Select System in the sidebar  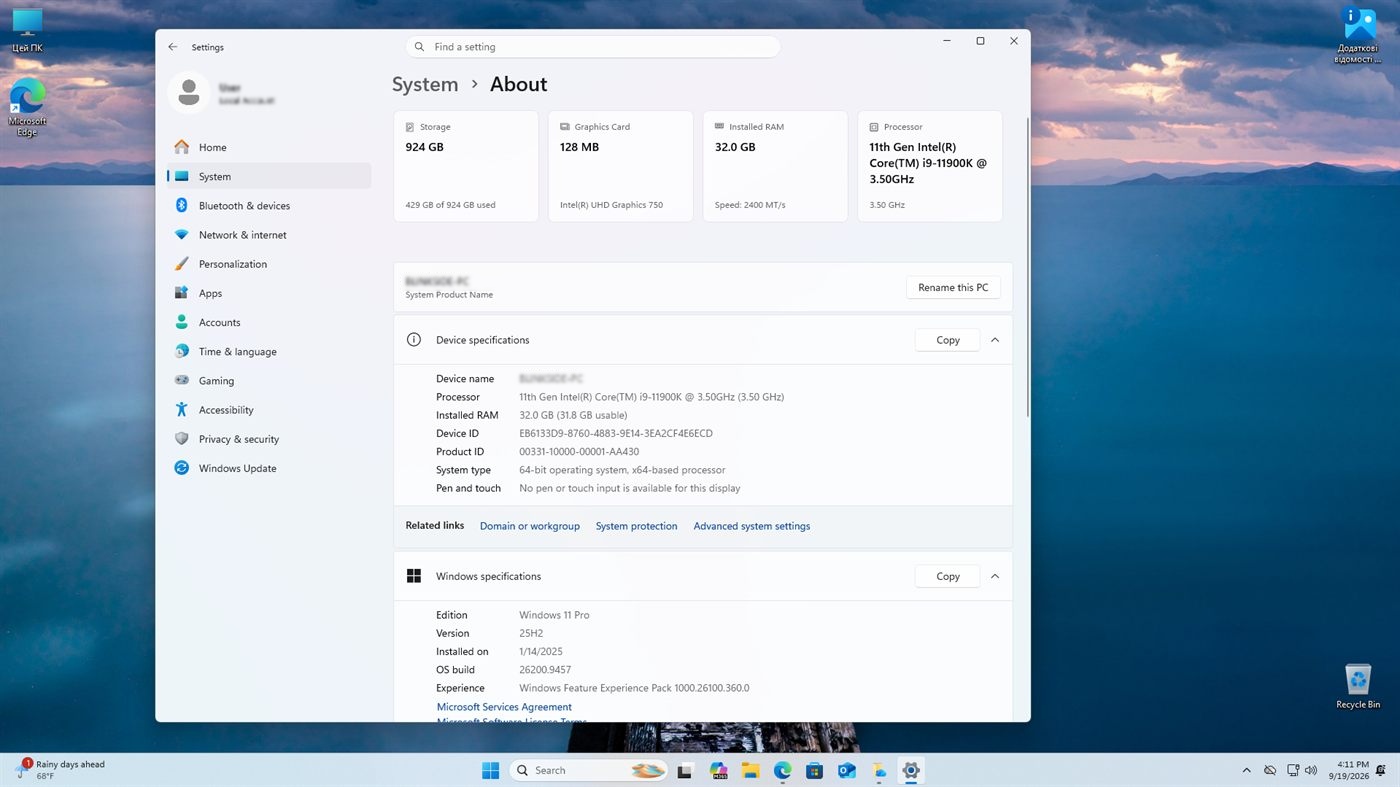[x=269, y=176]
